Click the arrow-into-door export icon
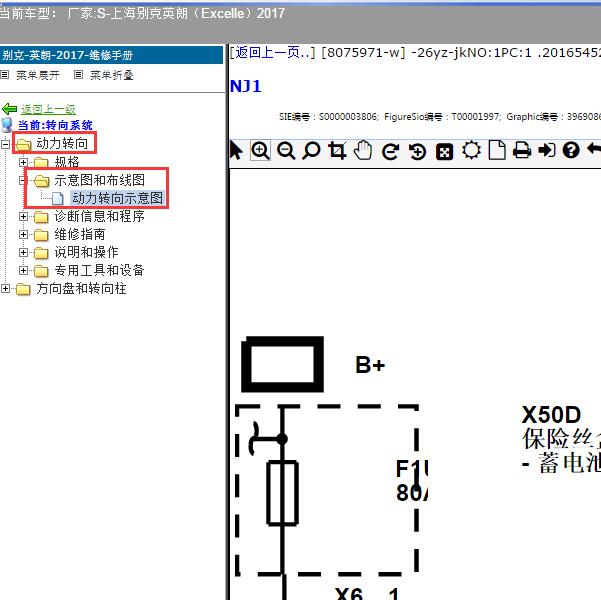The width and height of the screenshot is (601, 600). tap(547, 150)
